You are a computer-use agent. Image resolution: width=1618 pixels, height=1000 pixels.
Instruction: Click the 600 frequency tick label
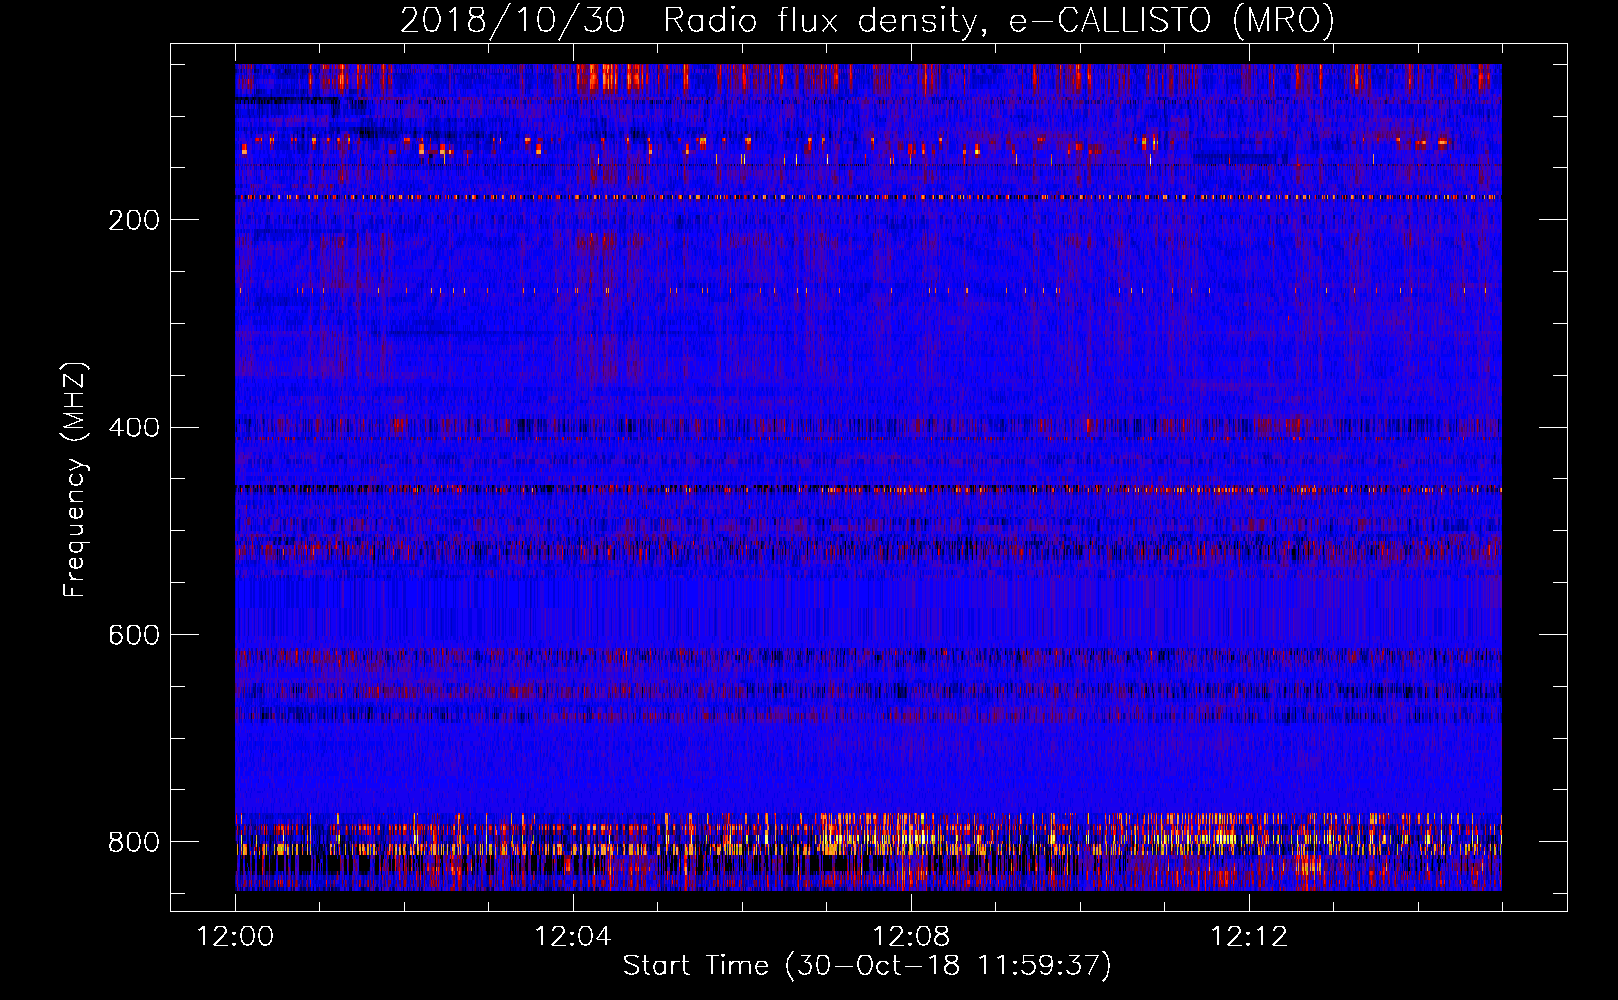(x=134, y=636)
